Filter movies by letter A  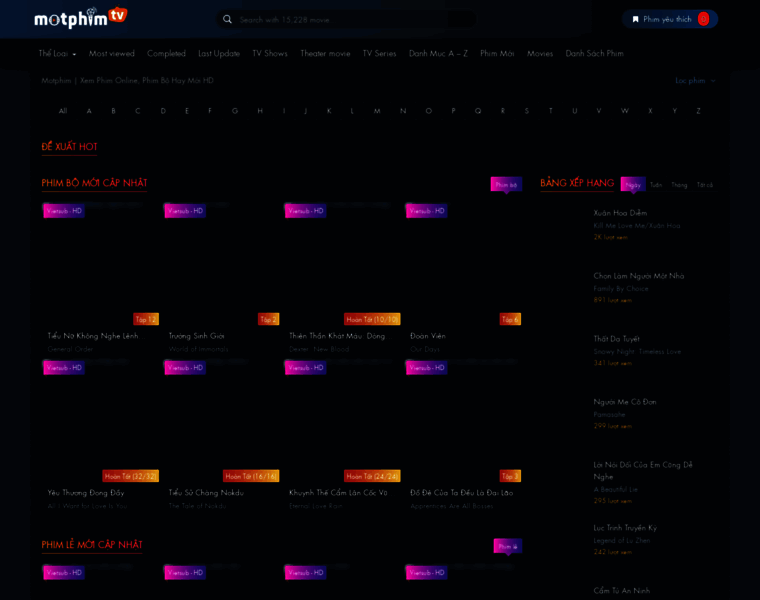click(x=89, y=111)
